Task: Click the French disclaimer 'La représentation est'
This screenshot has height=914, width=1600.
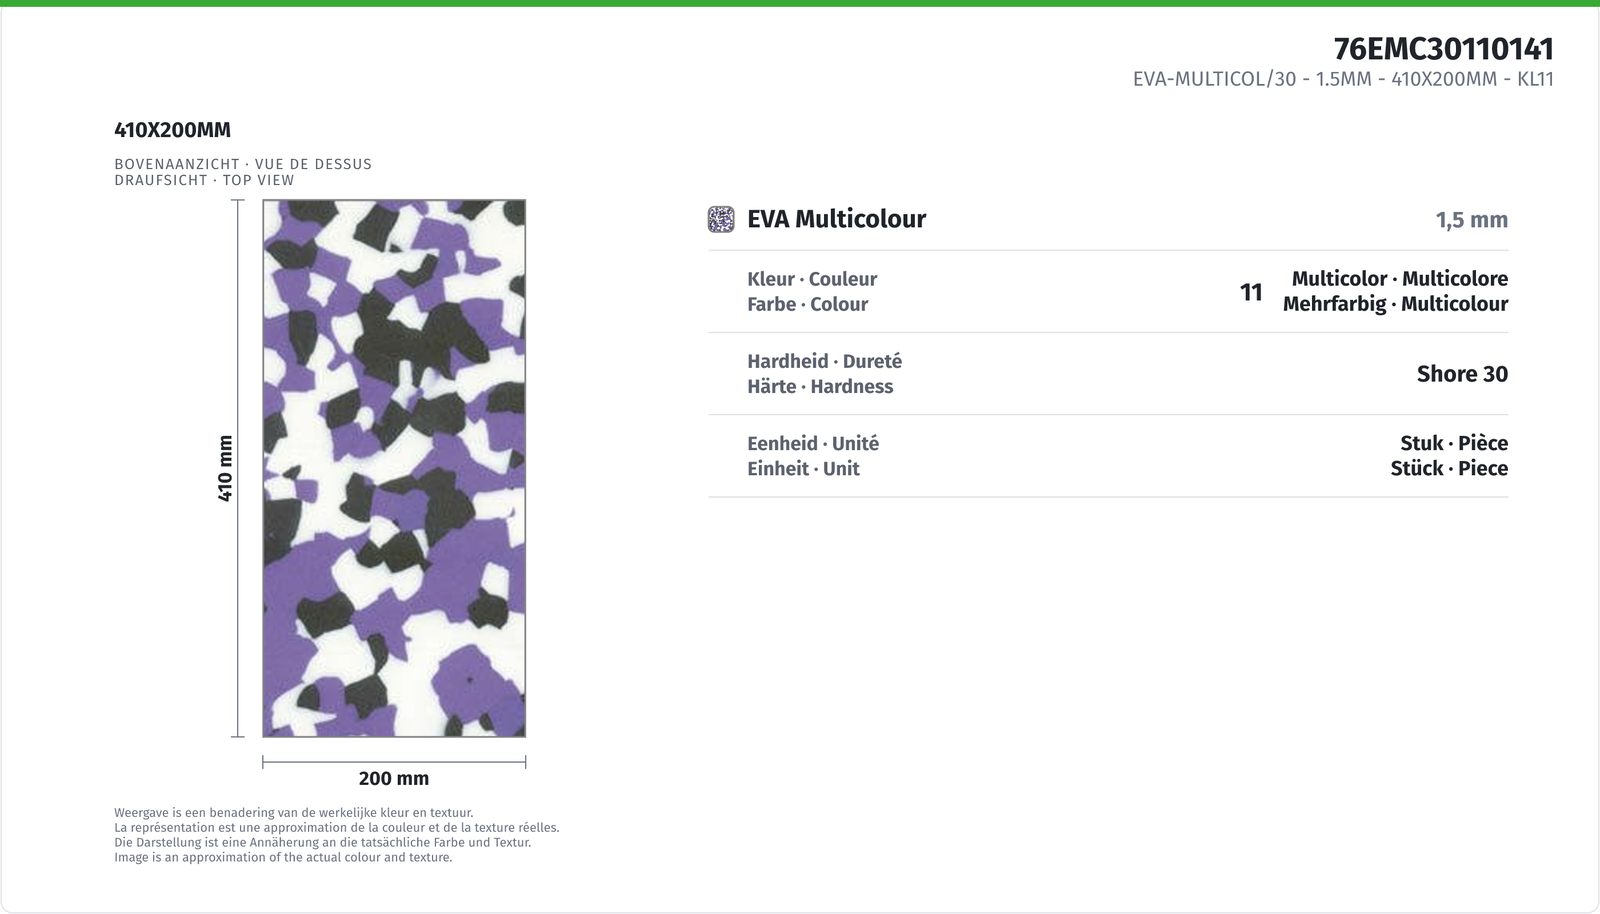Action: tap(337, 828)
